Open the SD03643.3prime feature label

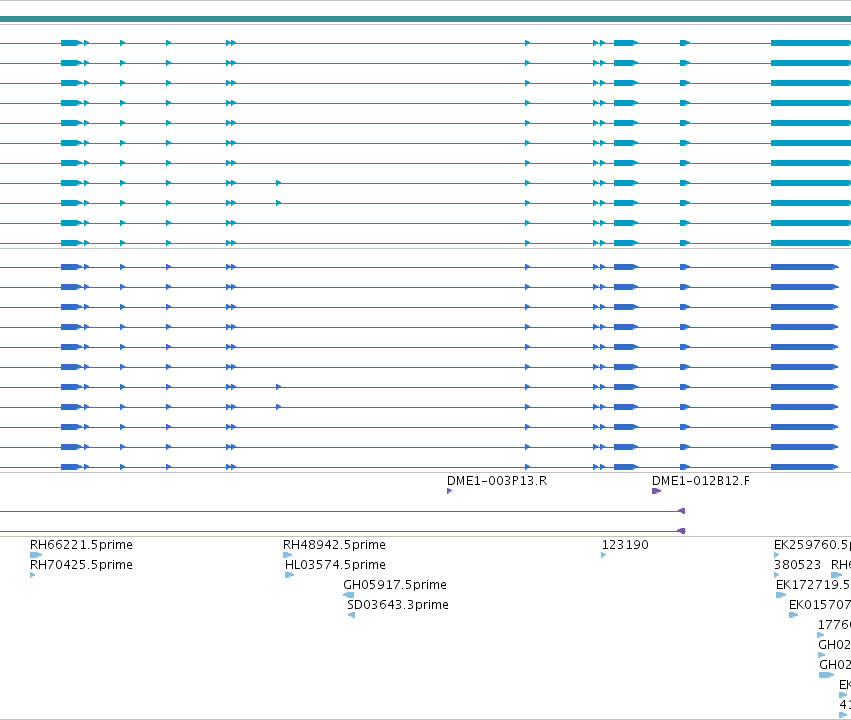point(398,605)
